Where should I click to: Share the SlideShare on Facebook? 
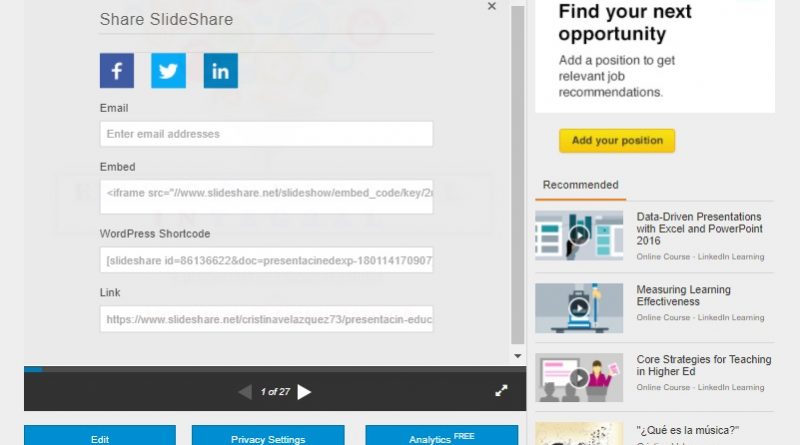pyautogui.click(x=117, y=70)
